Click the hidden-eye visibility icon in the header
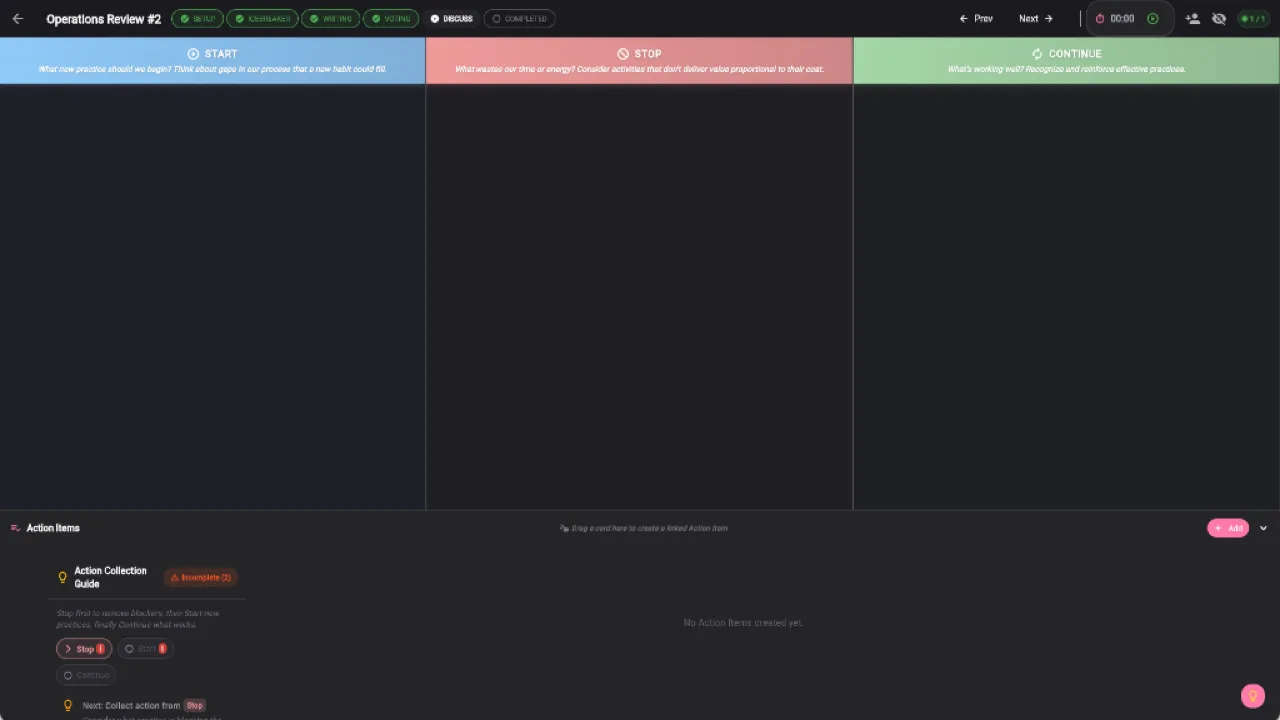Viewport: 1280px width, 720px height. point(1219,18)
